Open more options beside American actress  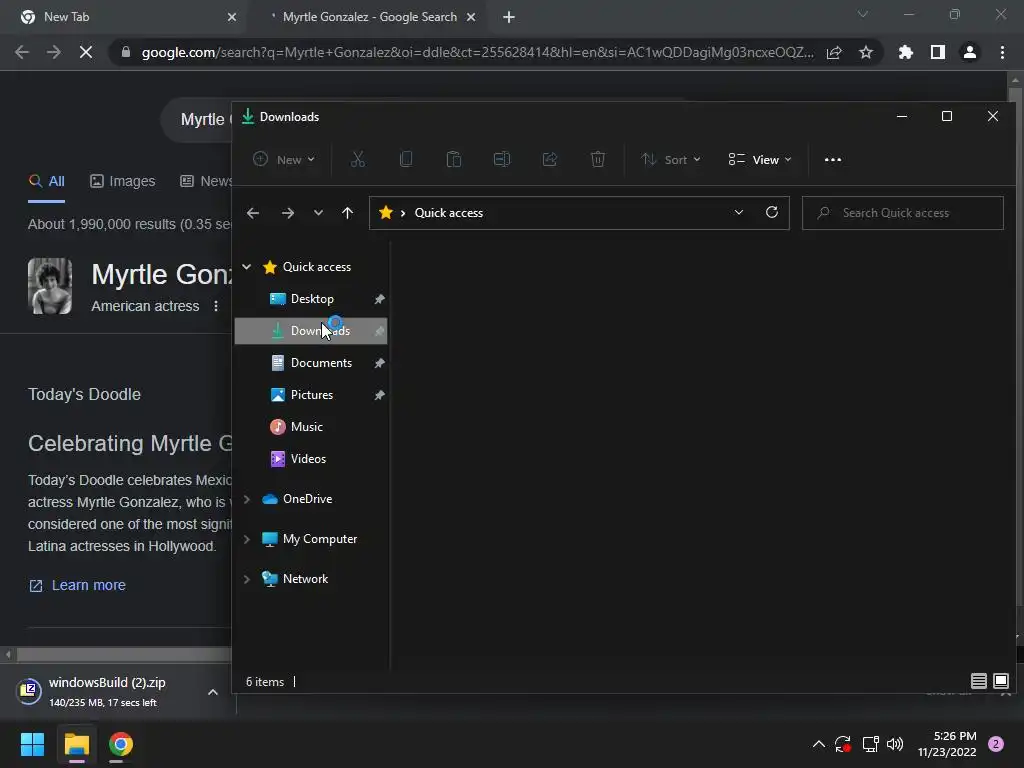point(216,306)
